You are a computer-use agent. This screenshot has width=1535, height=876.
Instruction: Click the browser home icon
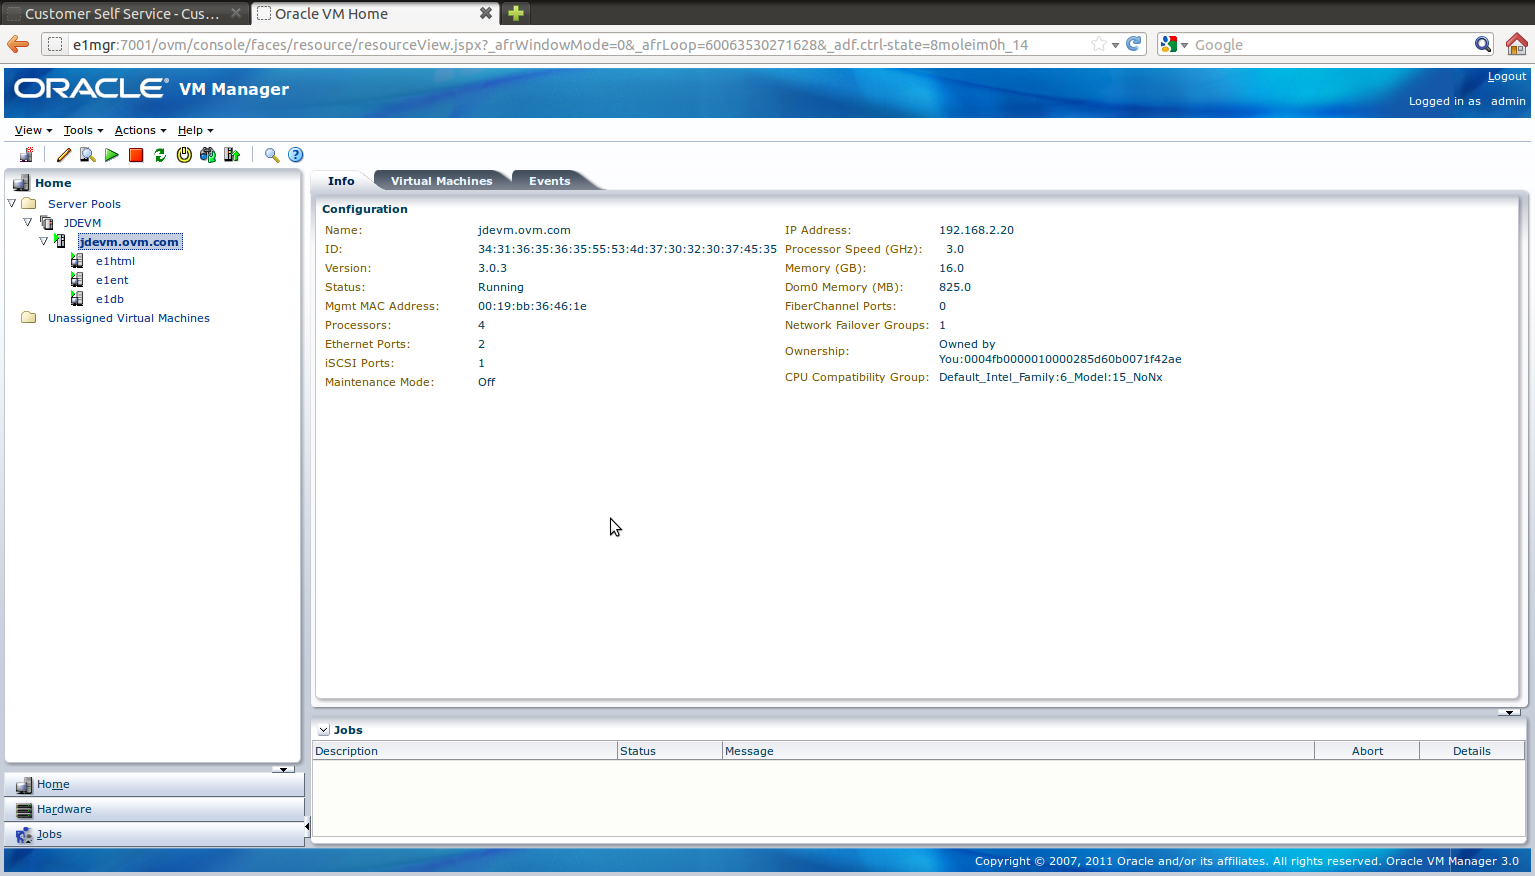point(1517,44)
